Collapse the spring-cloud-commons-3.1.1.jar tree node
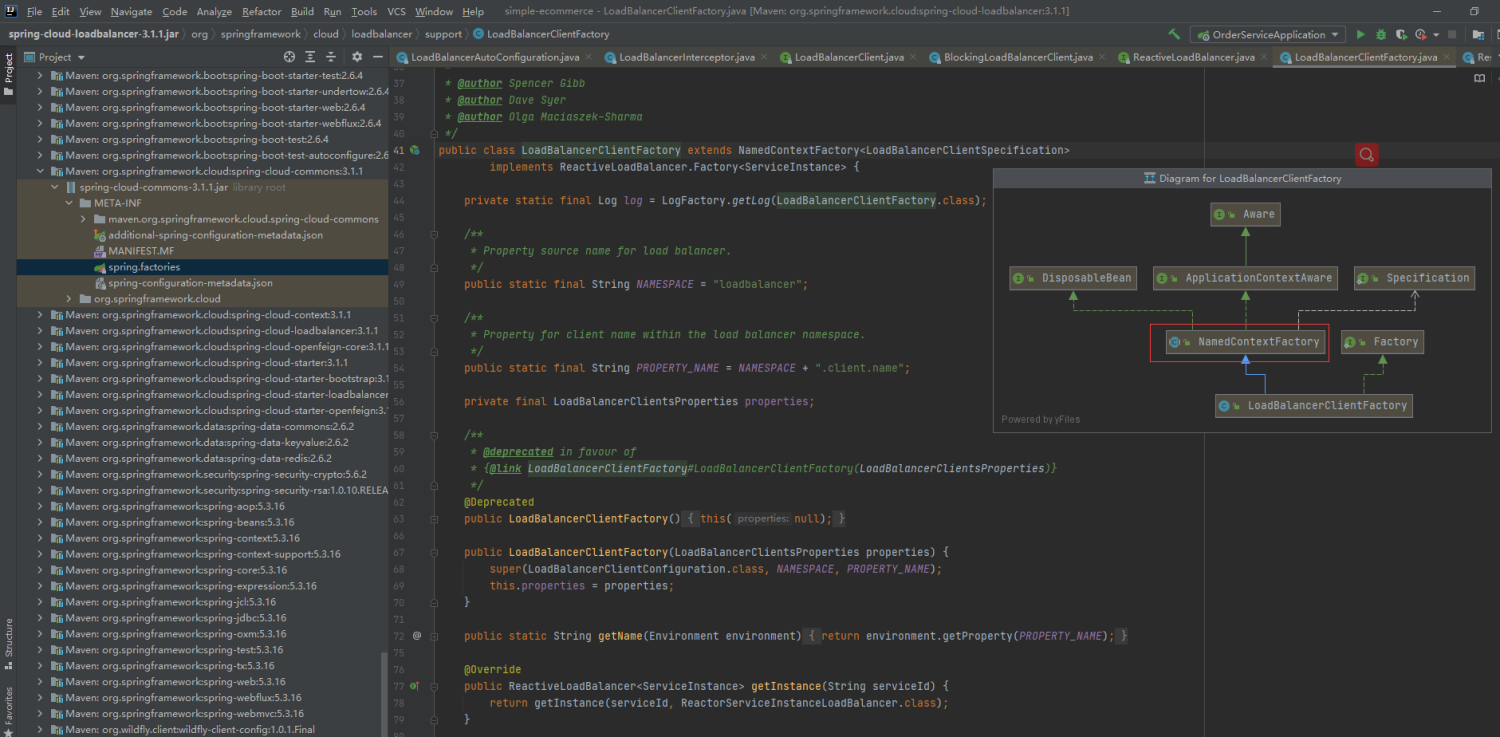Image resolution: width=1500 pixels, height=737 pixels. pos(56,187)
